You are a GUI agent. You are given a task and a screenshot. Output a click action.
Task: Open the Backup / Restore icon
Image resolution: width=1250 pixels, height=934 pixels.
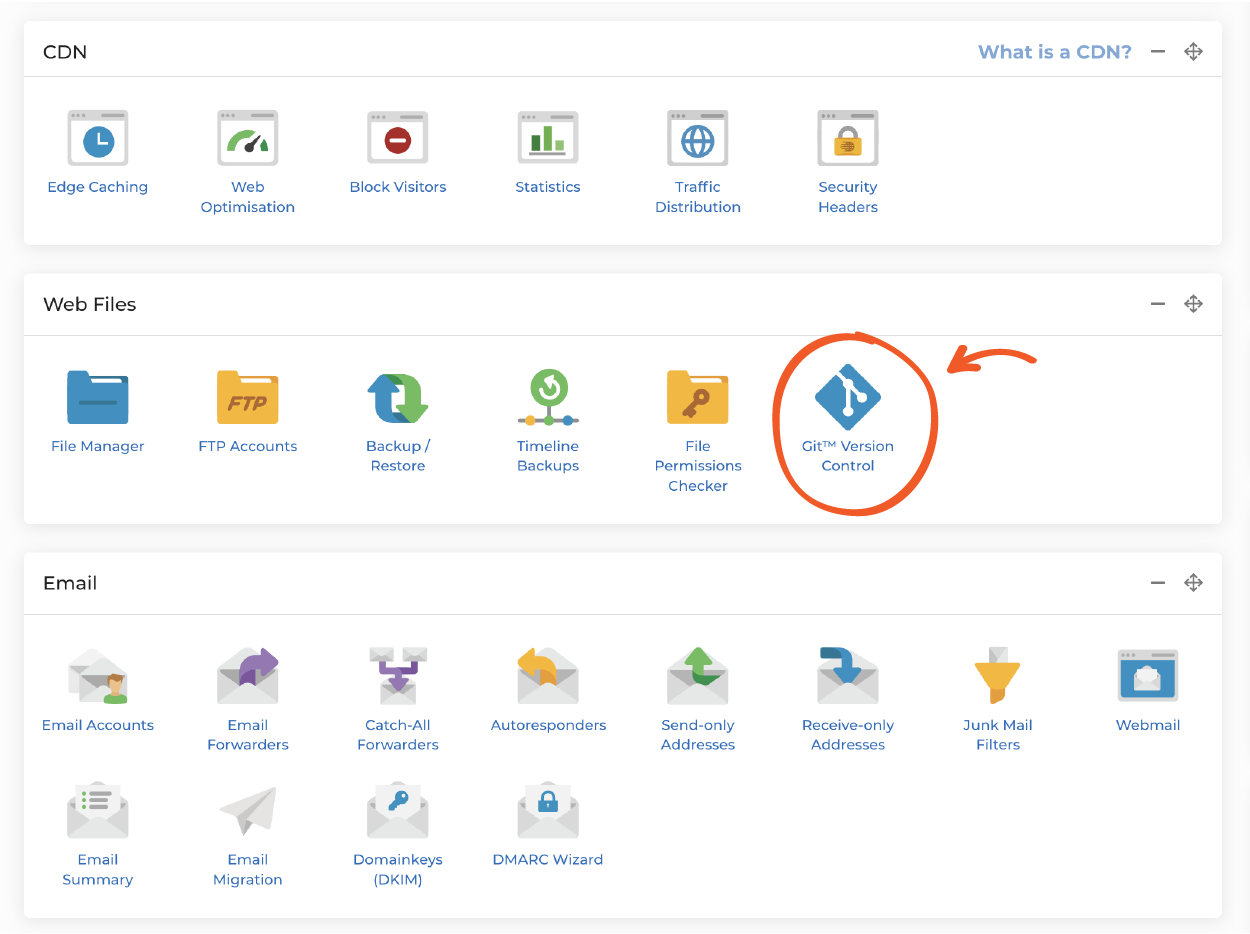pyautogui.click(x=398, y=397)
